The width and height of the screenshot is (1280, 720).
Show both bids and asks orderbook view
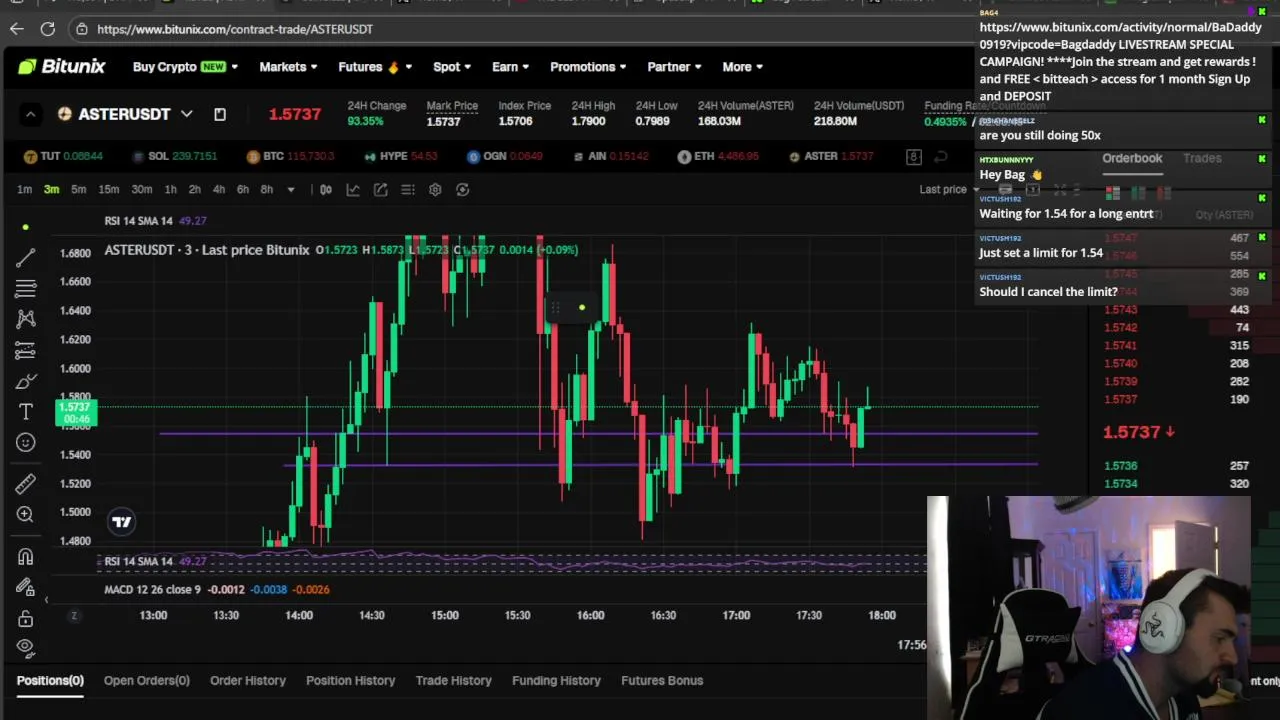(1112, 193)
